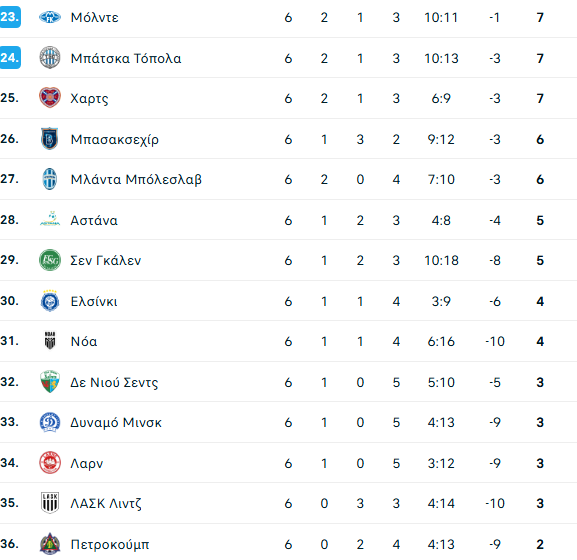577x560 pixels.
Task: Click the highlighted rank 24 badge
Action: 10,58
